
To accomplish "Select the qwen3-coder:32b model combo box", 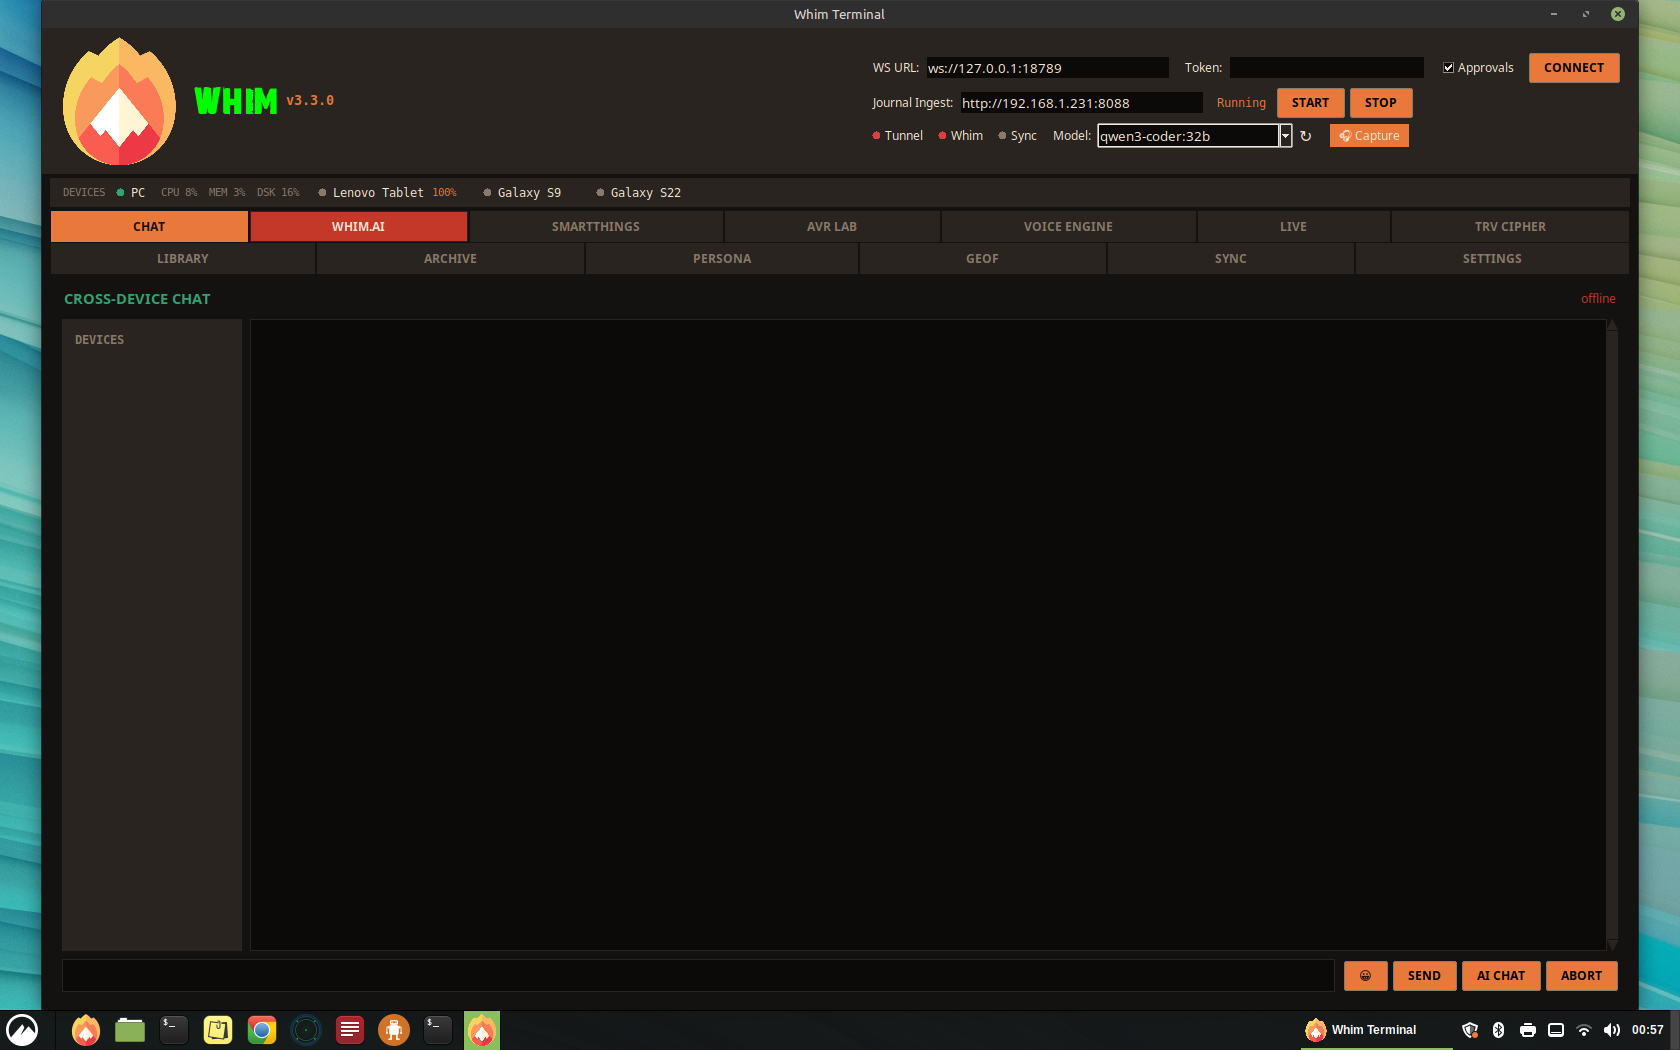I will point(1185,135).
